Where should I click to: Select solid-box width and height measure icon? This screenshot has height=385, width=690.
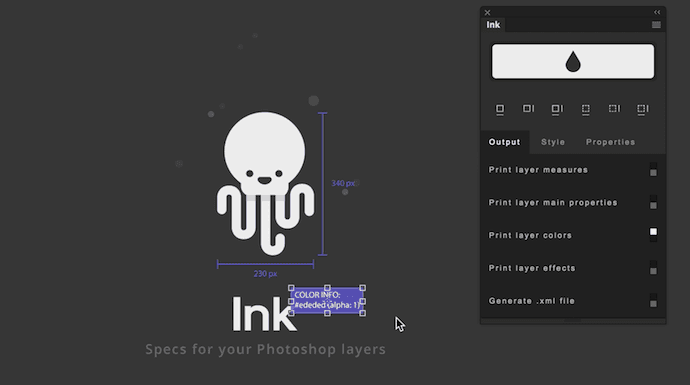pyautogui.click(x=557, y=110)
